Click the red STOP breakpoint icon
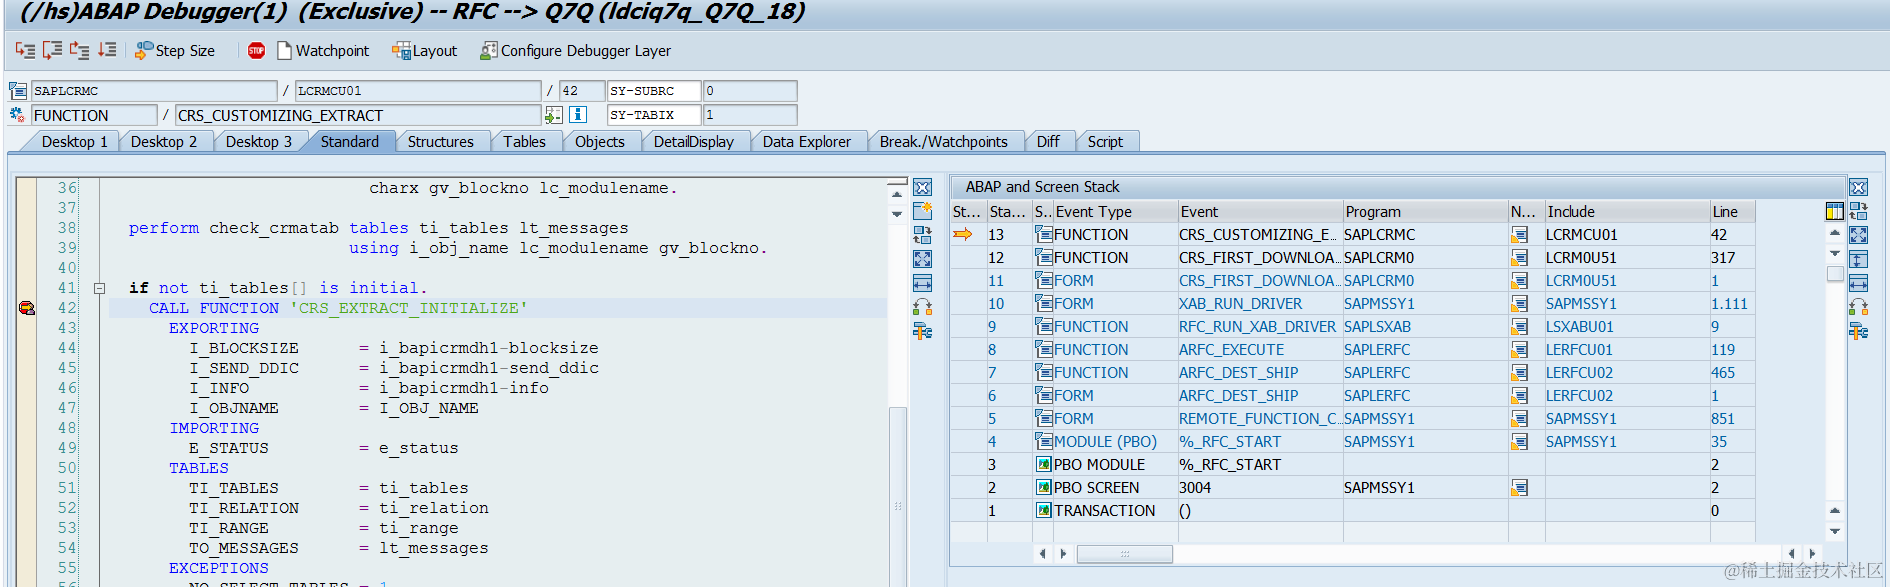This screenshot has height=587, width=1890. point(256,50)
